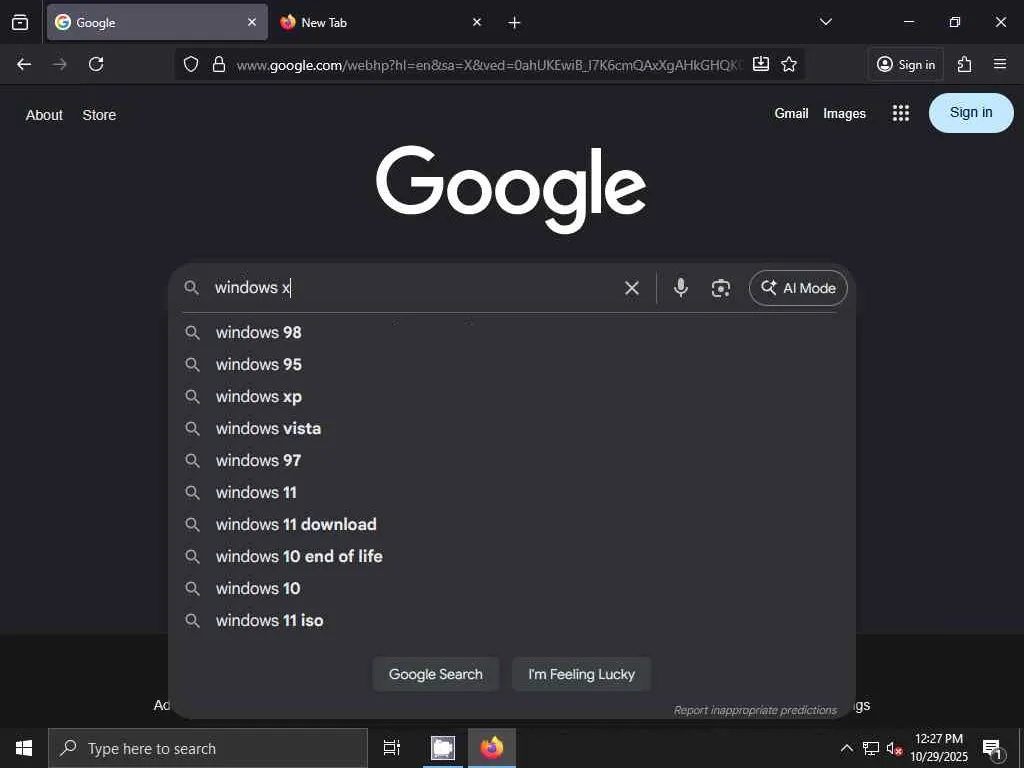Viewport: 1024px width, 768px height.
Task: Click the blue Google Sign in button
Action: 971,113
